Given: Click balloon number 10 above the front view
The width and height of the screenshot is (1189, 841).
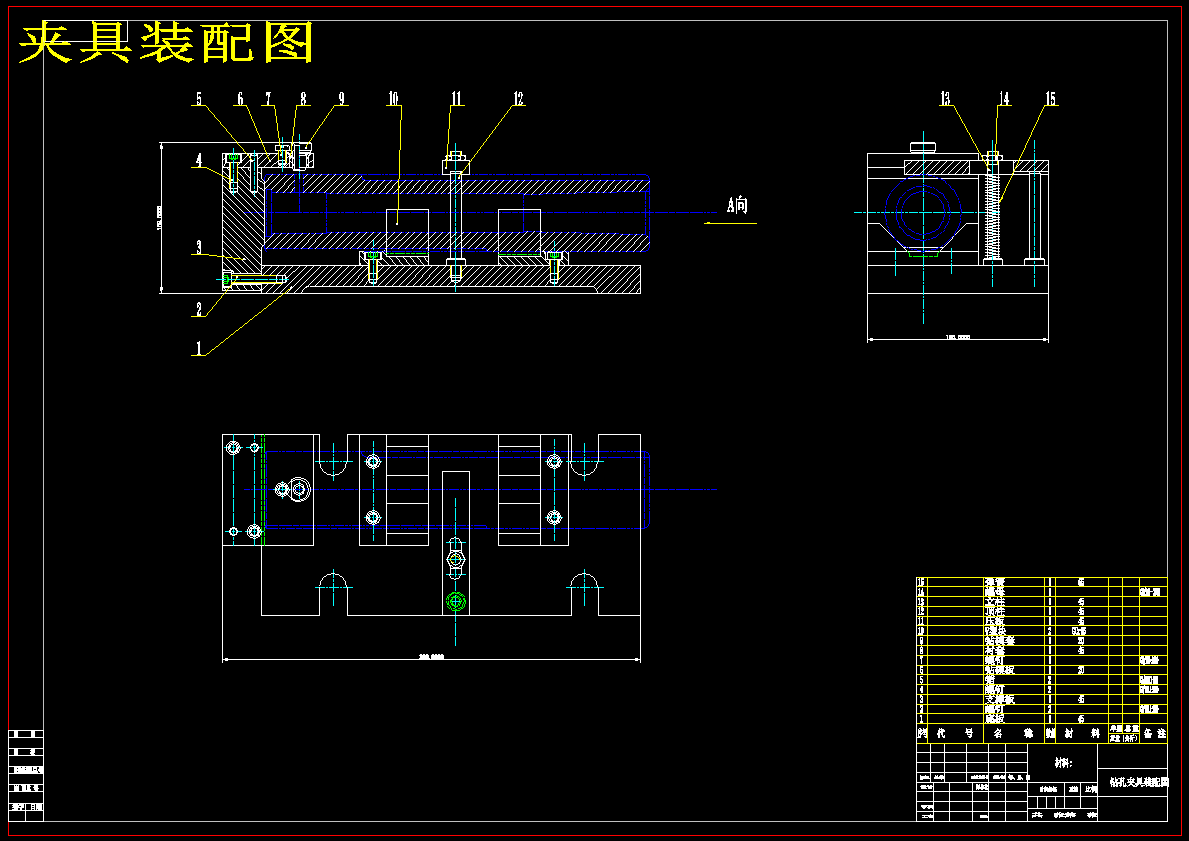Looking at the screenshot, I should pyautogui.click(x=394, y=99).
